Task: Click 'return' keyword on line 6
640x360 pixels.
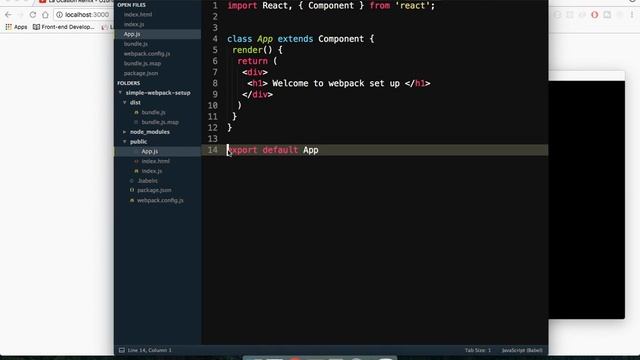Action: pyautogui.click(x=253, y=61)
